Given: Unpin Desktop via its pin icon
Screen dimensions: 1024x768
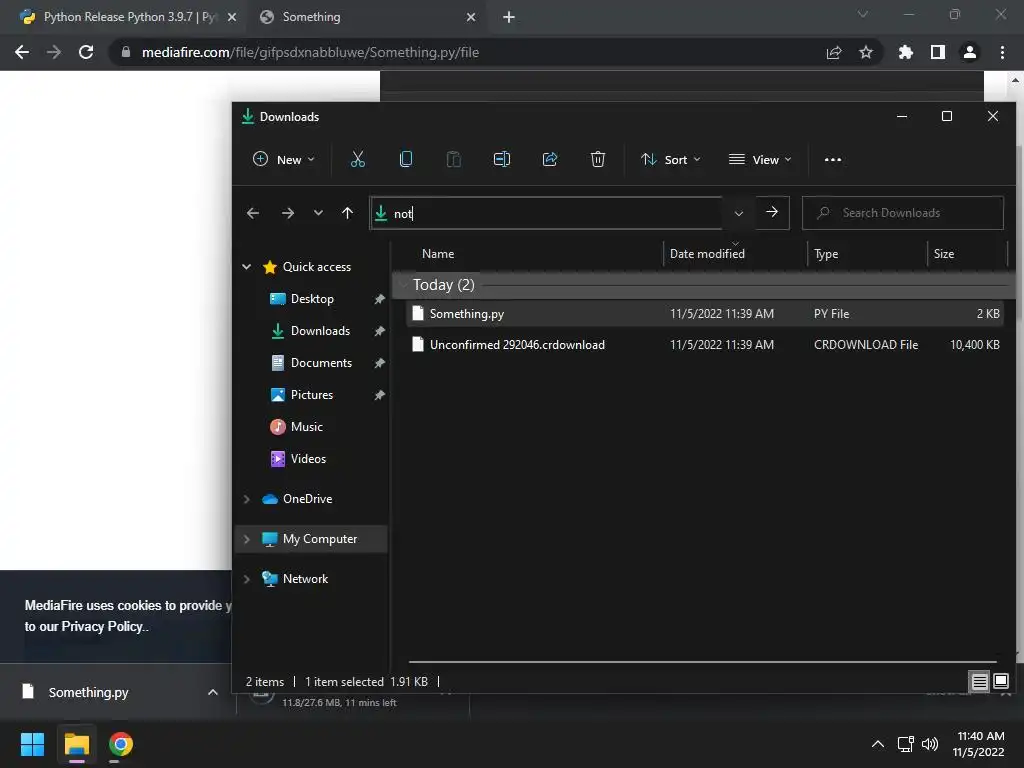Looking at the screenshot, I should (x=379, y=299).
